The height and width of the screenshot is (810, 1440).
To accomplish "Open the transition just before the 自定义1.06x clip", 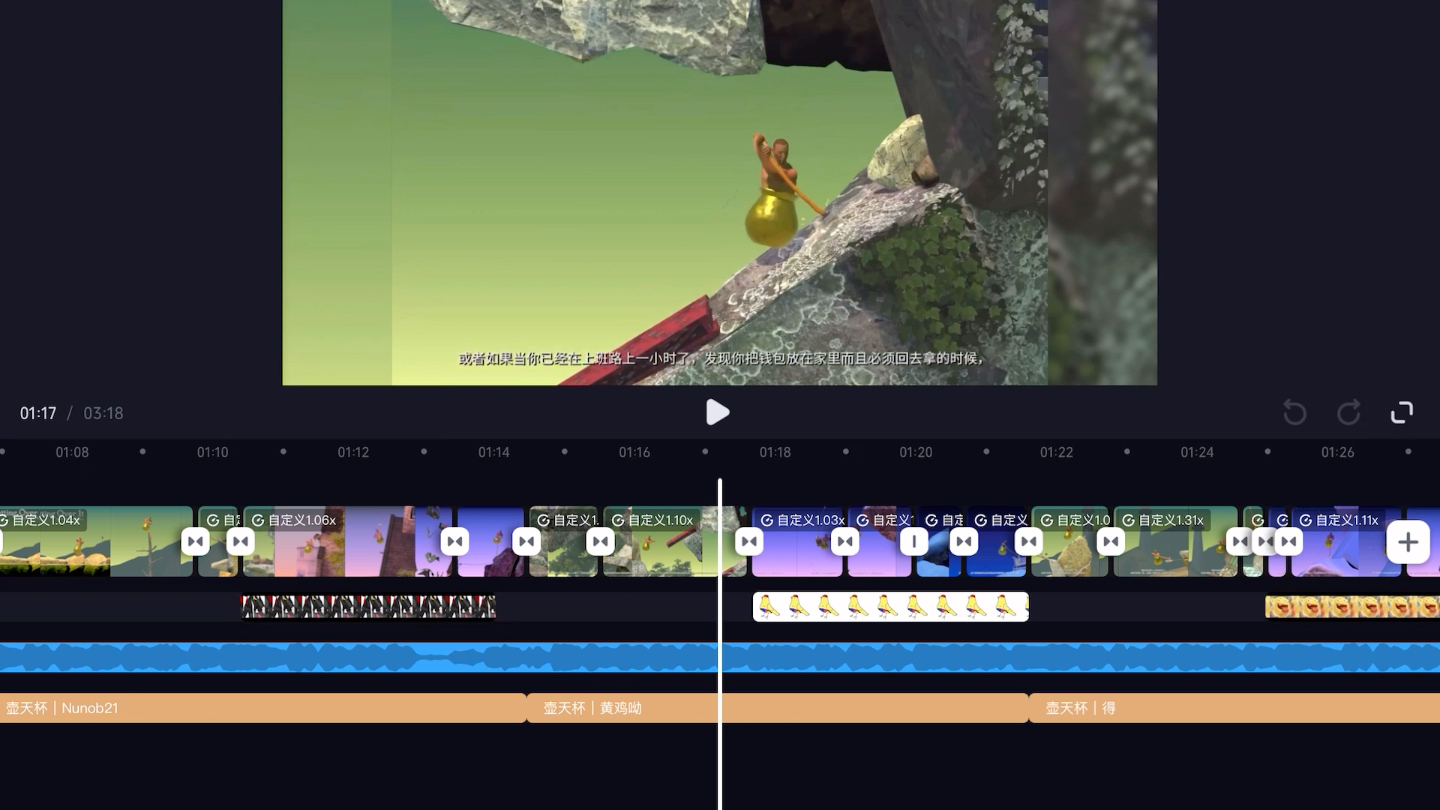I will click(240, 542).
